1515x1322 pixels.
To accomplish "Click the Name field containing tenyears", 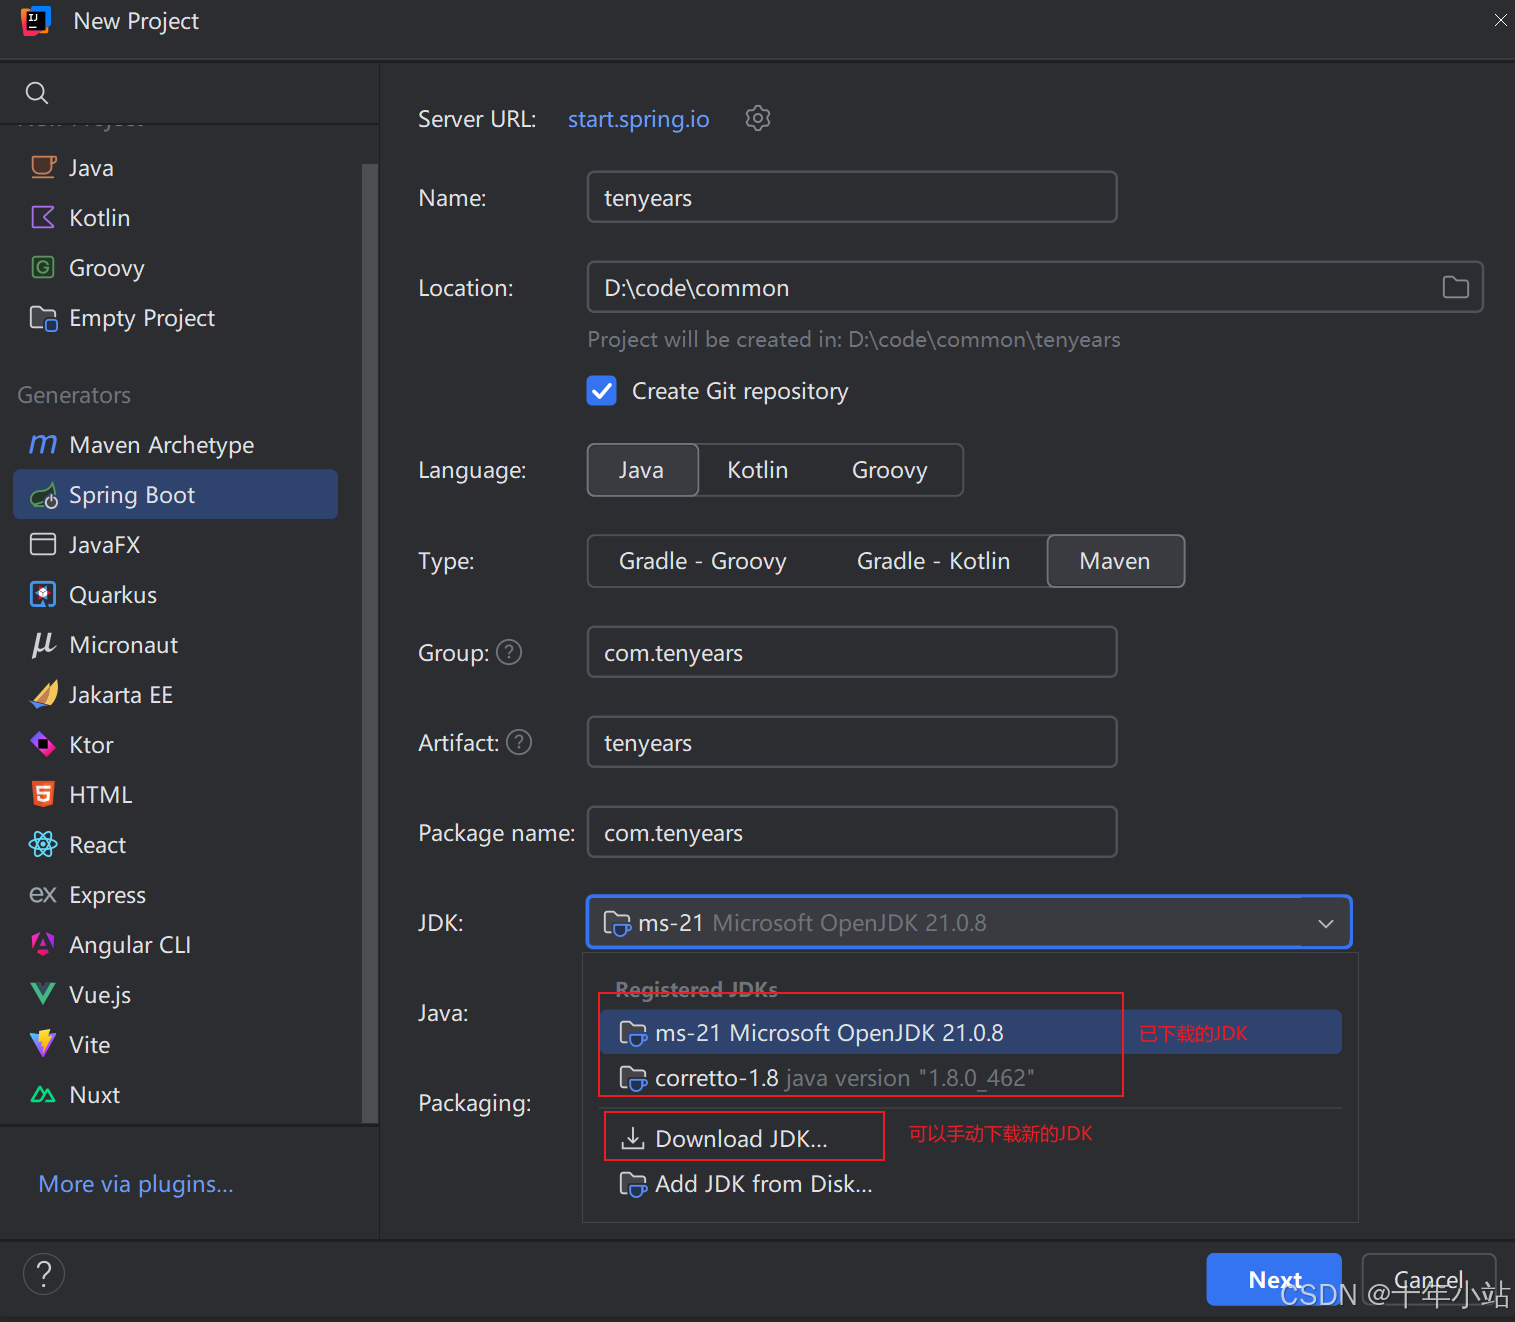I will tap(852, 197).
